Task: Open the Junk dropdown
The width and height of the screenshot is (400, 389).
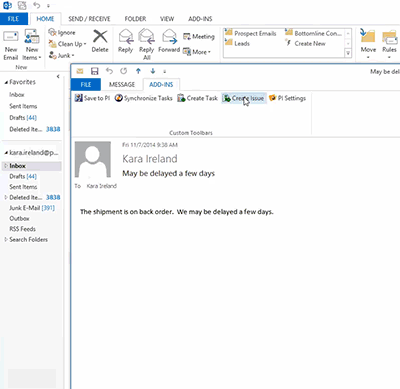Action: [62, 55]
